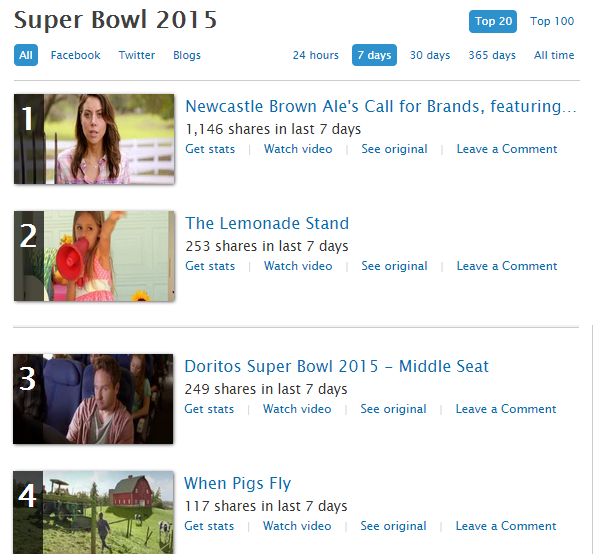
Task: Get stats for When Pigs Fly
Action: pyautogui.click(x=209, y=526)
